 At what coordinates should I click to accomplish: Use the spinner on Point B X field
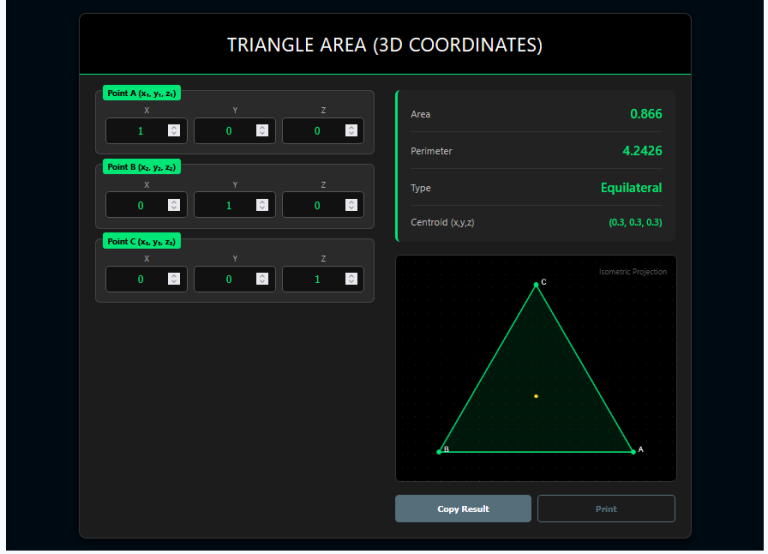tap(174, 205)
